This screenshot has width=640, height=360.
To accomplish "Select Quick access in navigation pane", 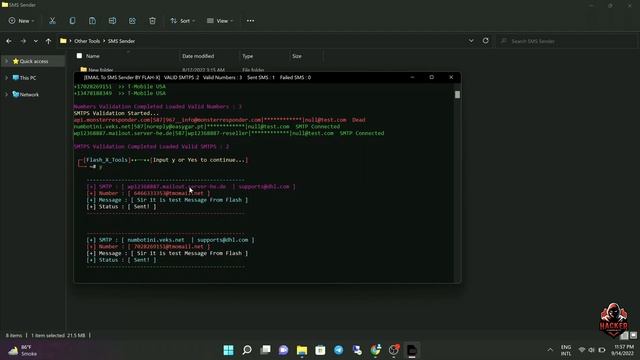I will [x=34, y=61].
